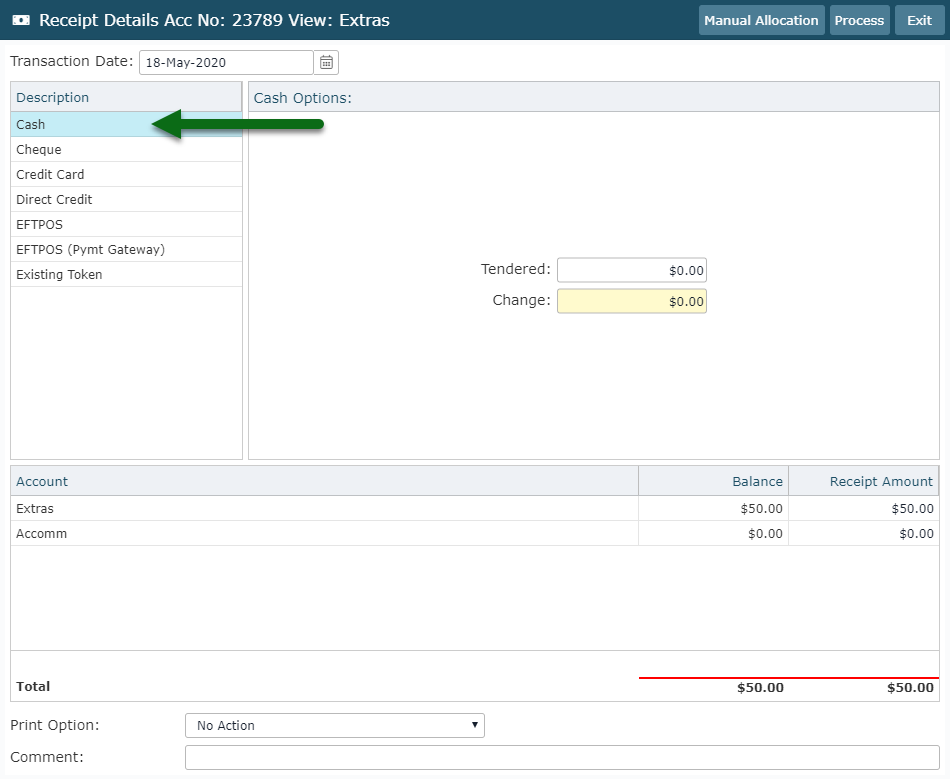Screen dimensions: 950x779
Task: Click the Transaction Date field
Action: click(226, 62)
